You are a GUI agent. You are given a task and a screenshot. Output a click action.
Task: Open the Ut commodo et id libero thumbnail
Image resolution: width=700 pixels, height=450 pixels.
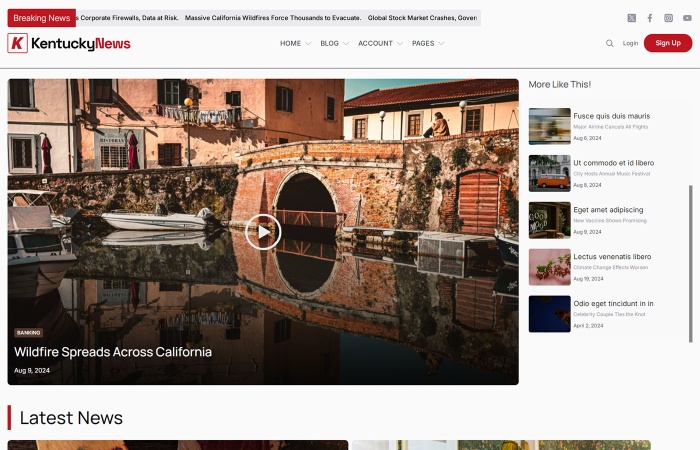(x=550, y=173)
